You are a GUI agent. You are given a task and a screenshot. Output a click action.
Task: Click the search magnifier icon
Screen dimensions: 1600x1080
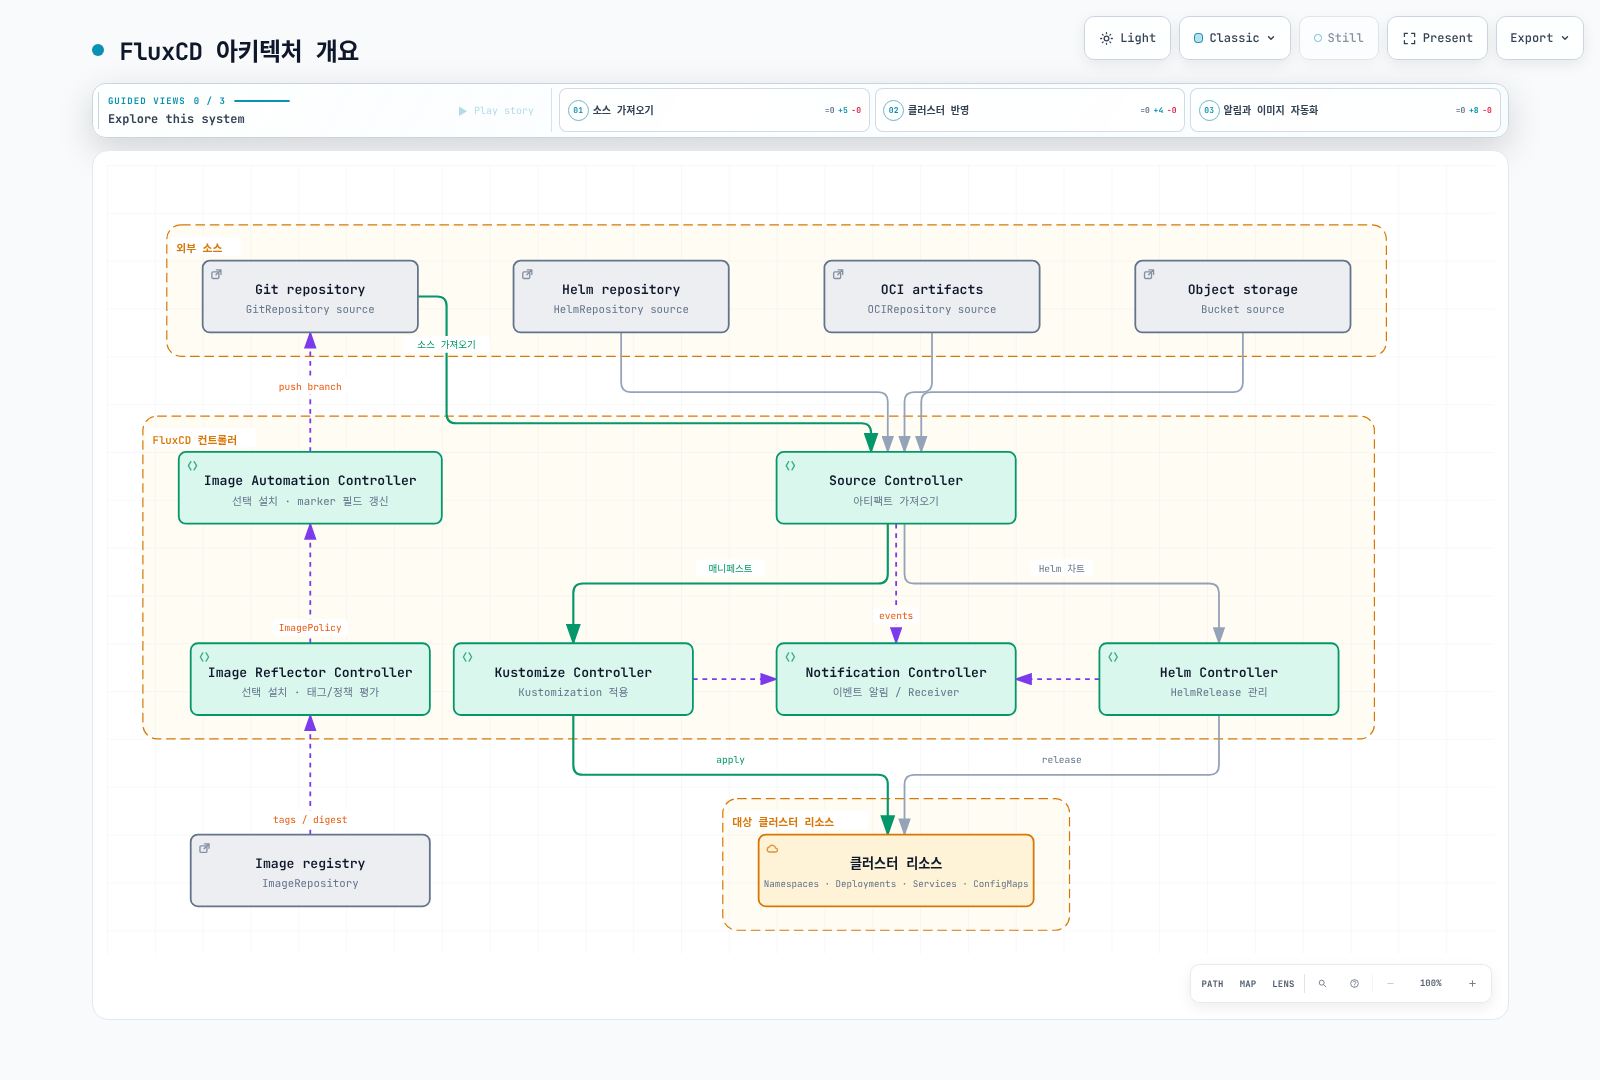[1322, 984]
